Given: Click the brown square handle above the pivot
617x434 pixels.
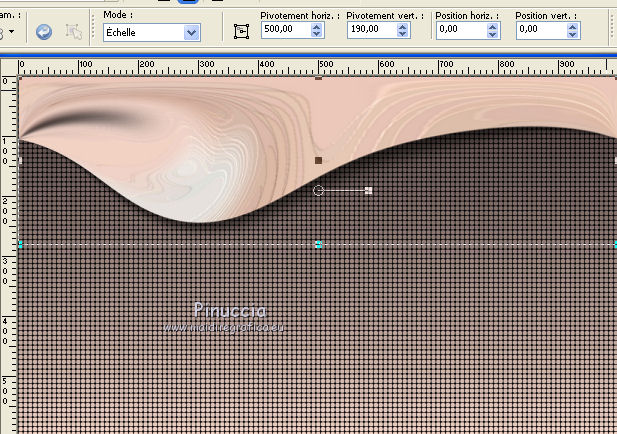Looking at the screenshot, I should coord(319,160).
